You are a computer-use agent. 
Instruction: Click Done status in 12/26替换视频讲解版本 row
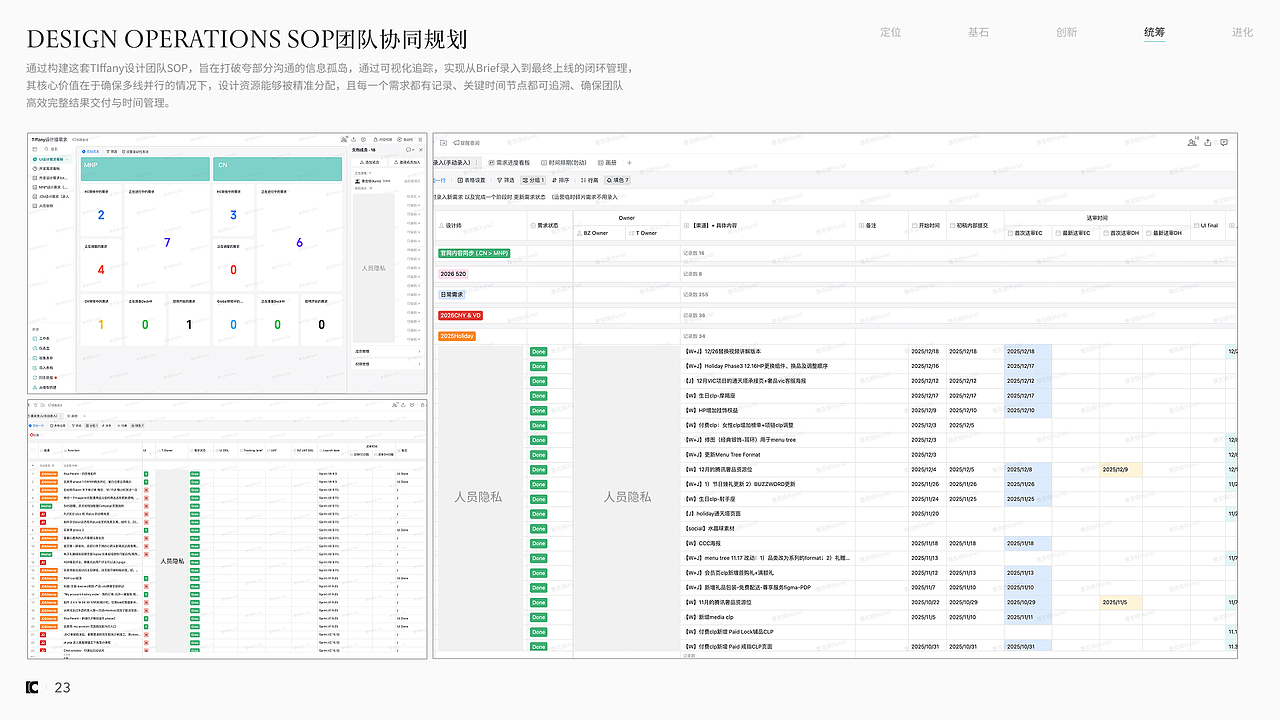click(x=538, y=352)
